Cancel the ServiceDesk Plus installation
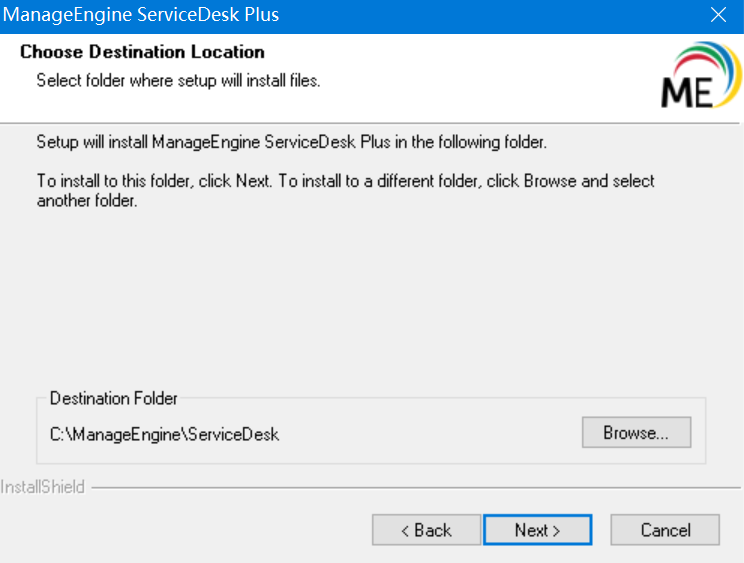This screenshot has height=563, width=744. click(x=665, y=530)
